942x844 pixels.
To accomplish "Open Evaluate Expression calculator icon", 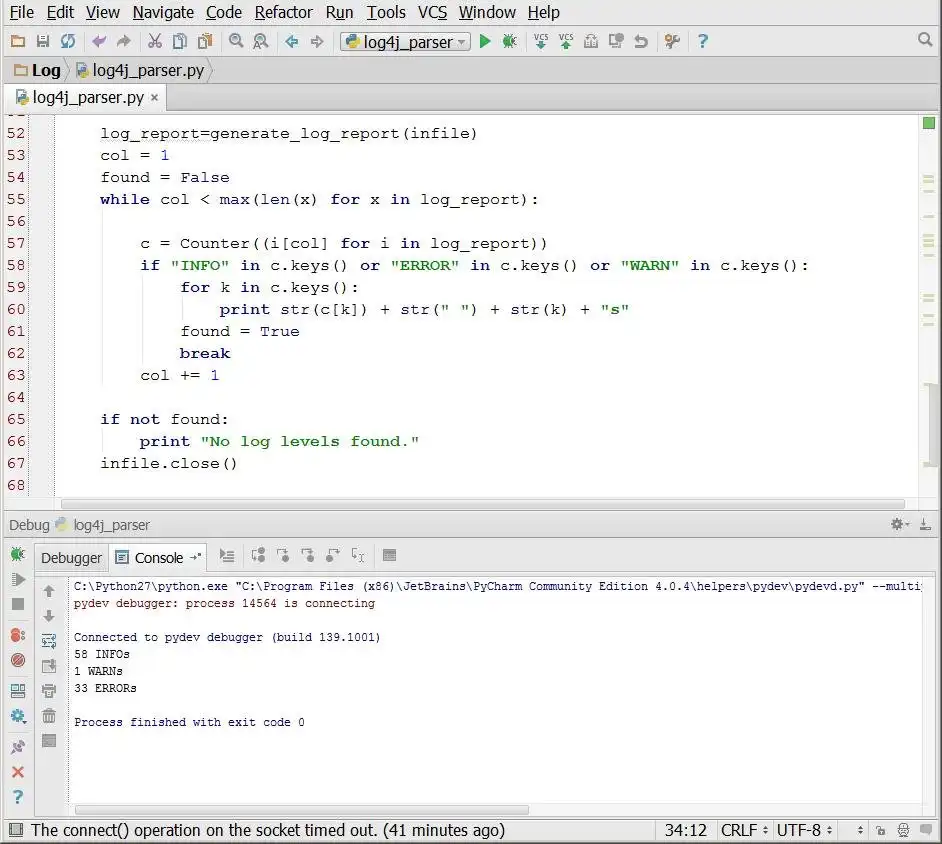I will (x=389, y=555).
